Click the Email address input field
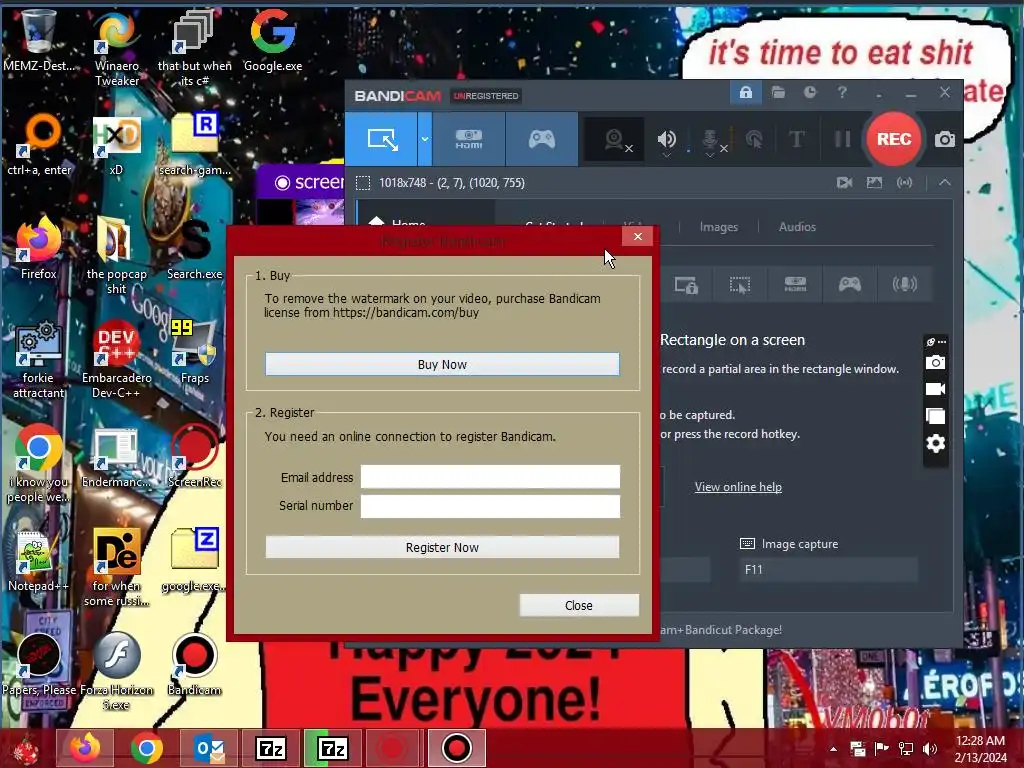 490,477
